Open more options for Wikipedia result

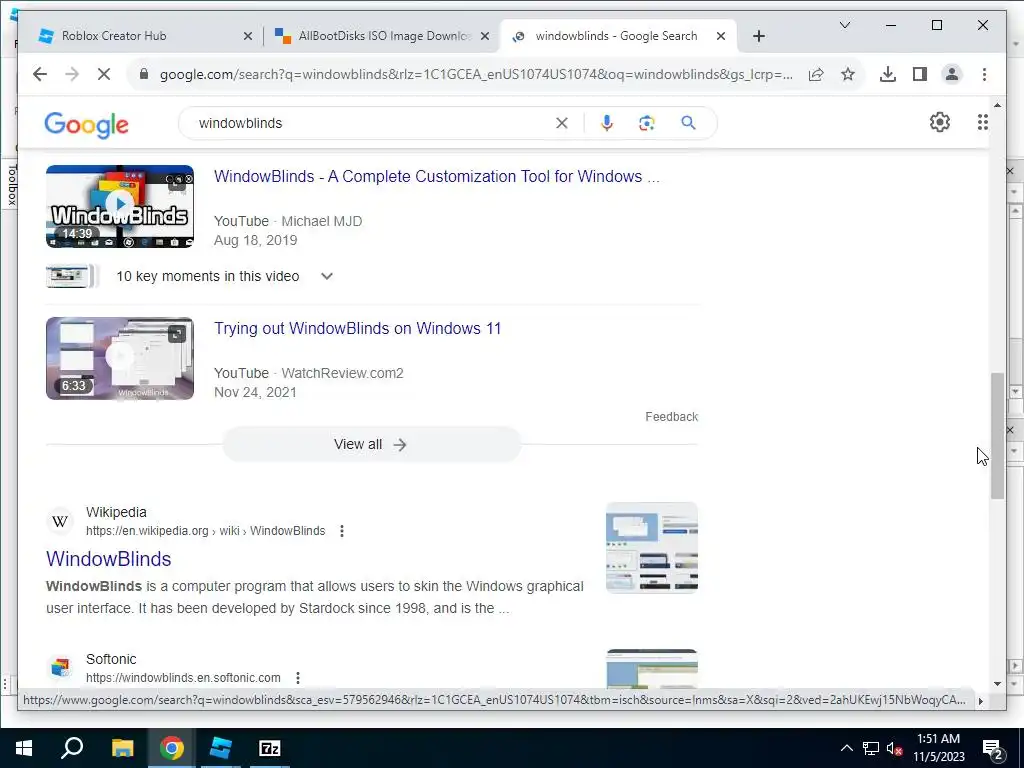click(x=342, y=531)
